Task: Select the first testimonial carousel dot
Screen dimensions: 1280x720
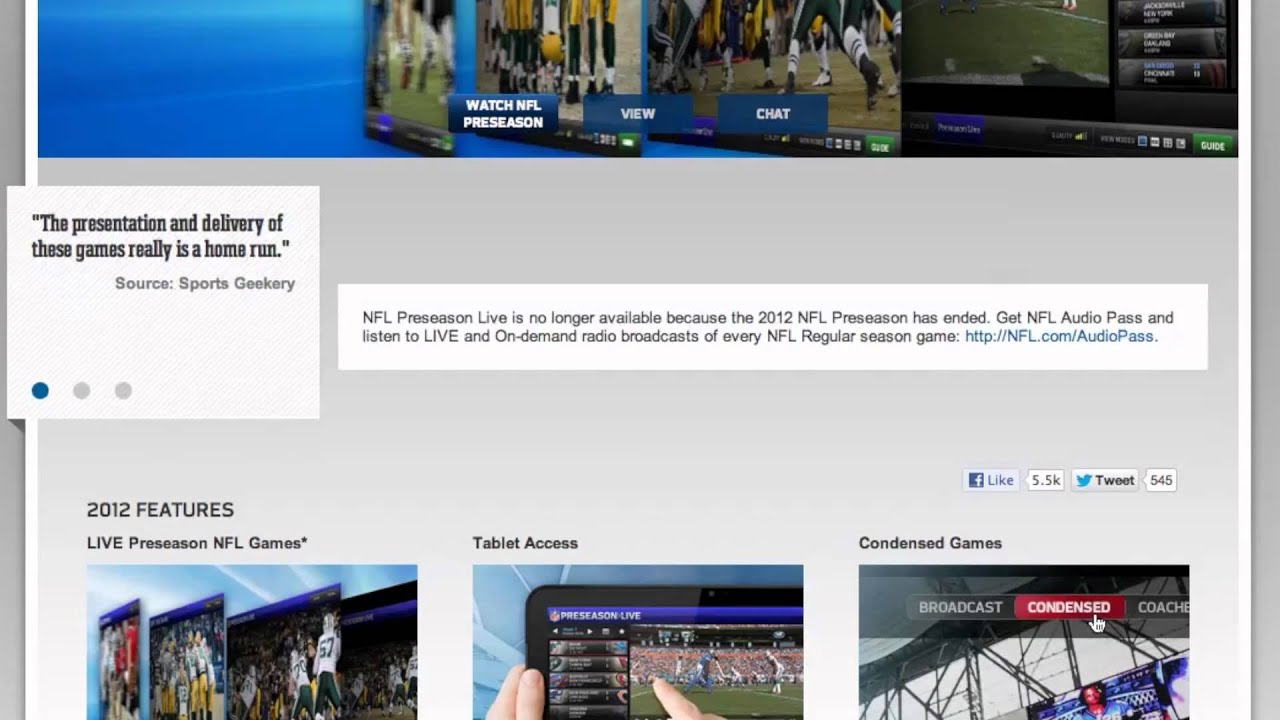Action: pos(40,391)
